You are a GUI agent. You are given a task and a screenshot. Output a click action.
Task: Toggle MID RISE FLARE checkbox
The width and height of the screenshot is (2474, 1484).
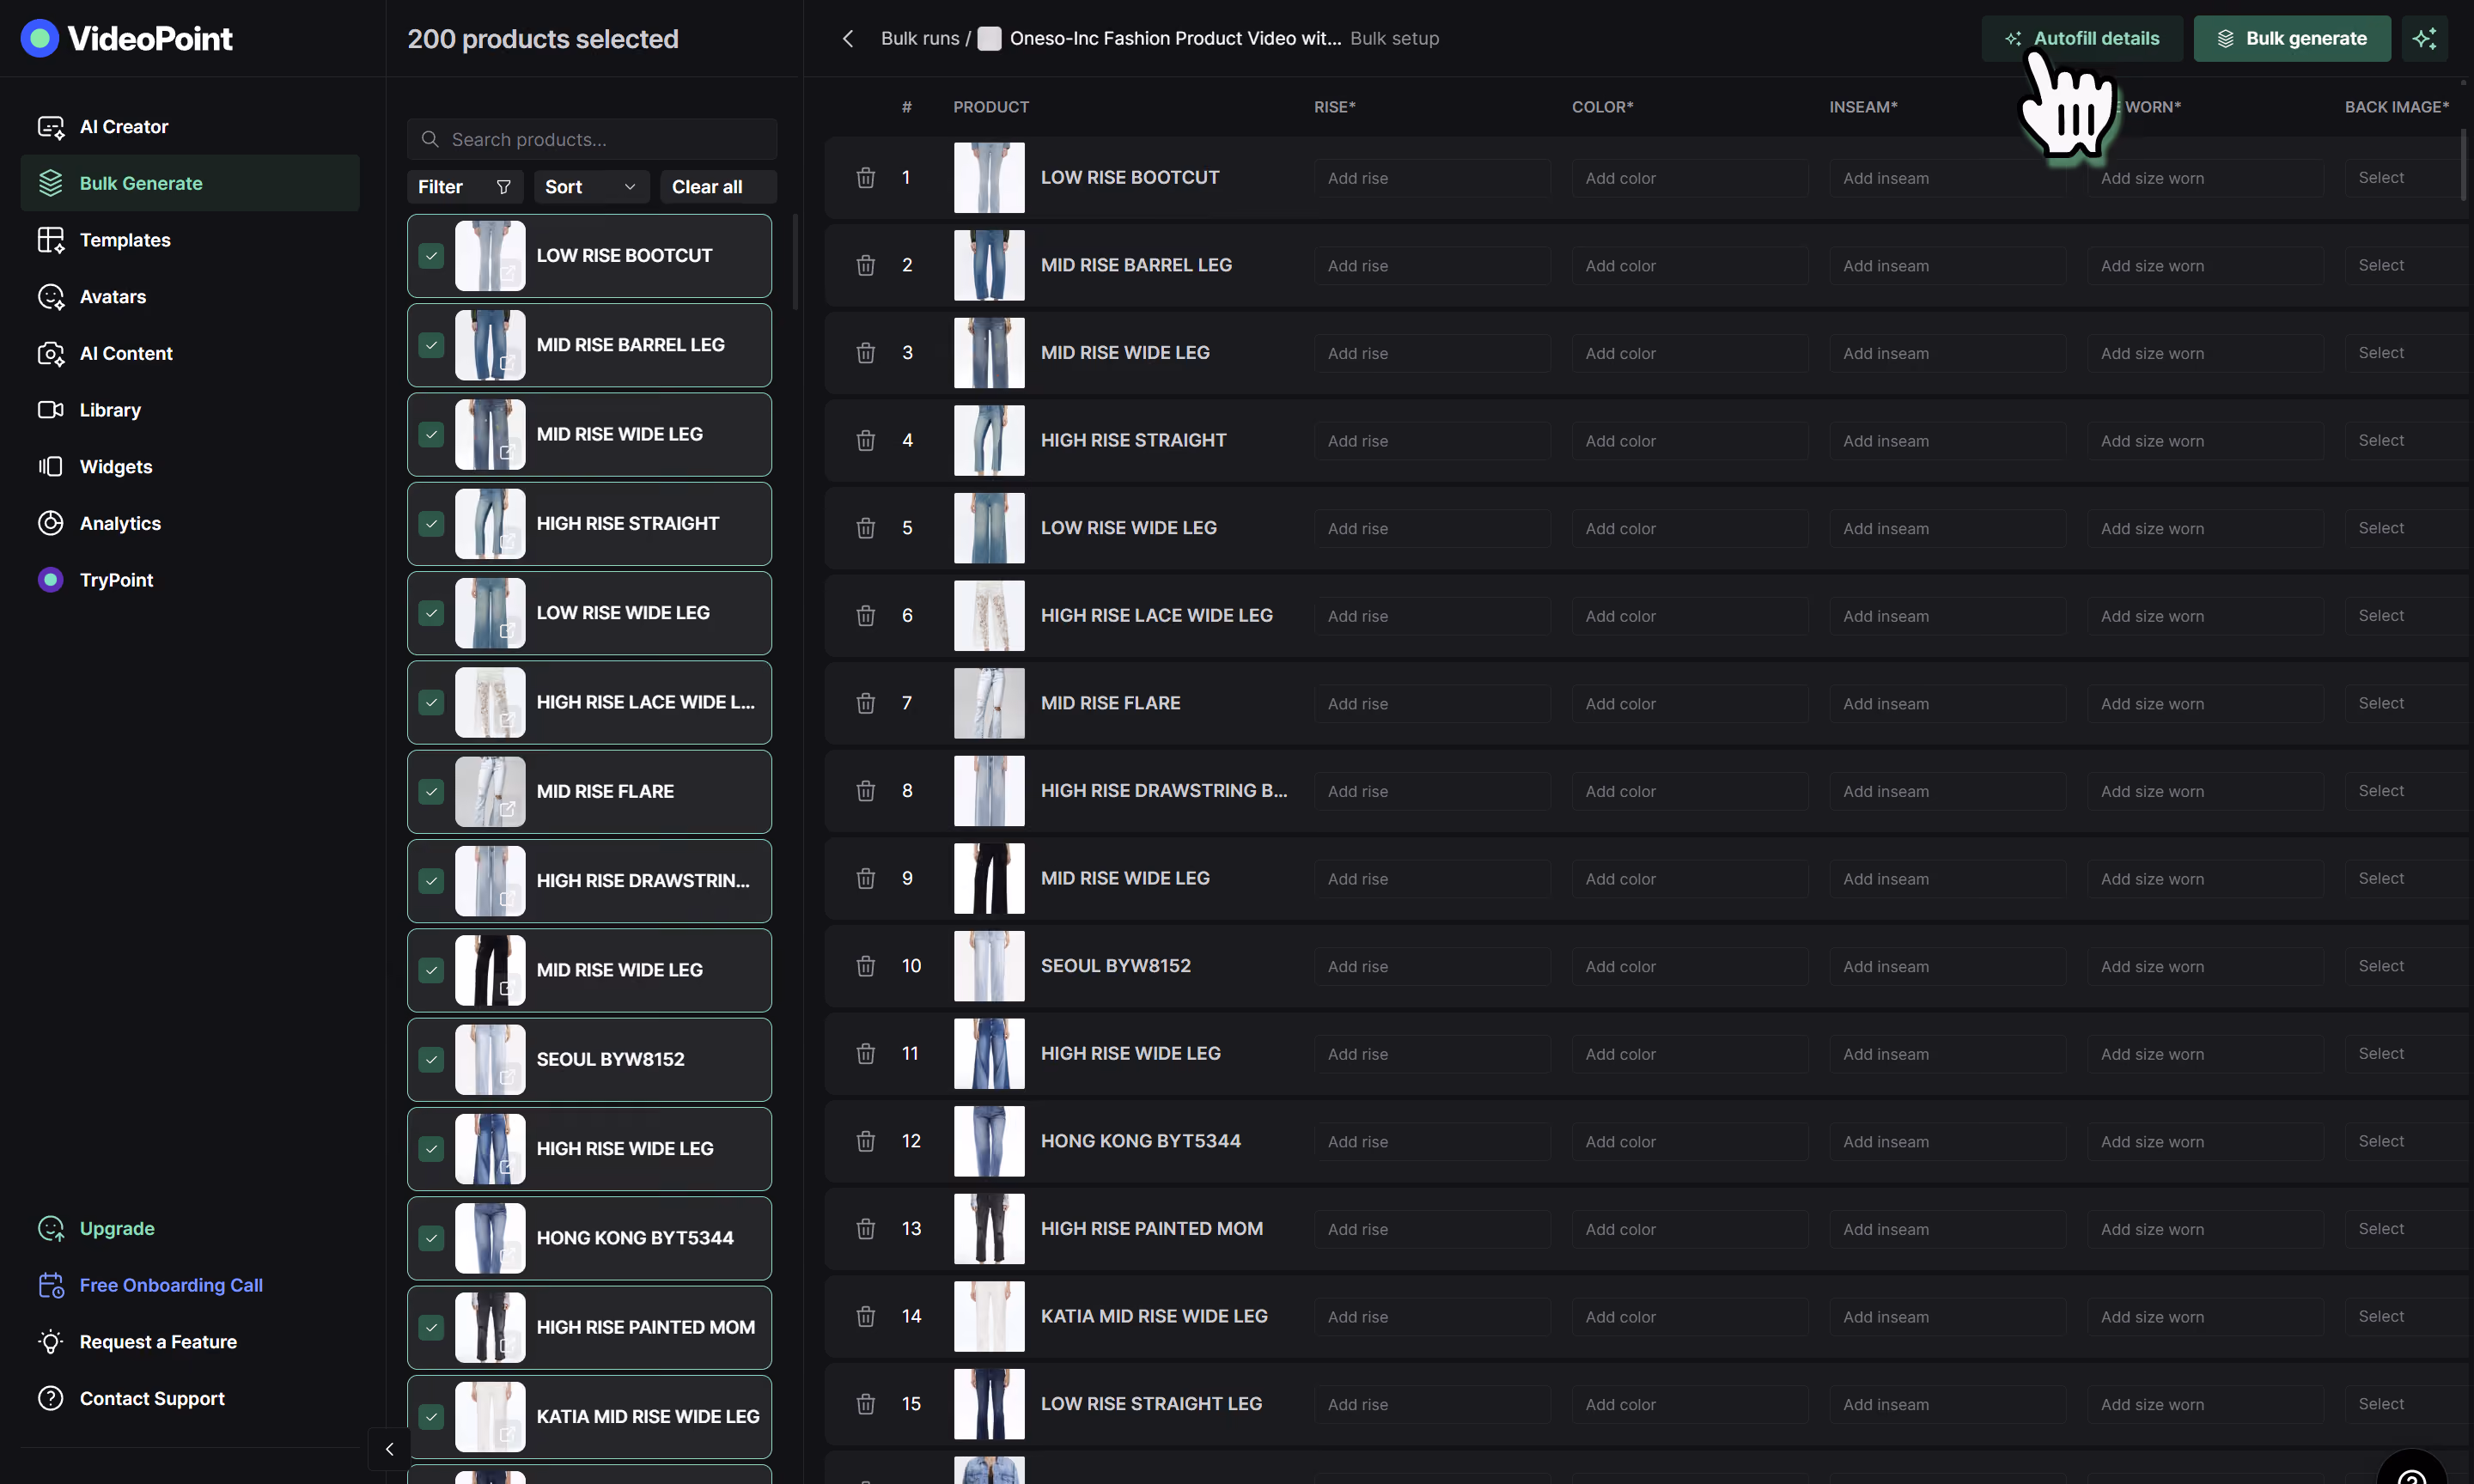click(x=431, y=792)
